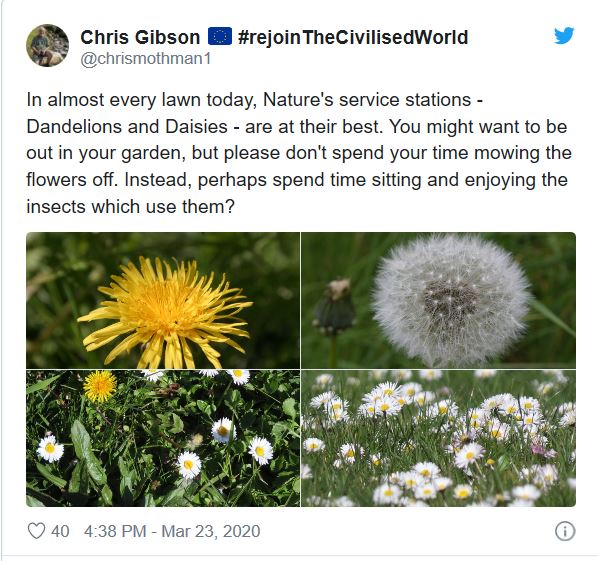Open the Chris Gibson display name
This screenshot has width=598, height=561.
click(140, 37)
